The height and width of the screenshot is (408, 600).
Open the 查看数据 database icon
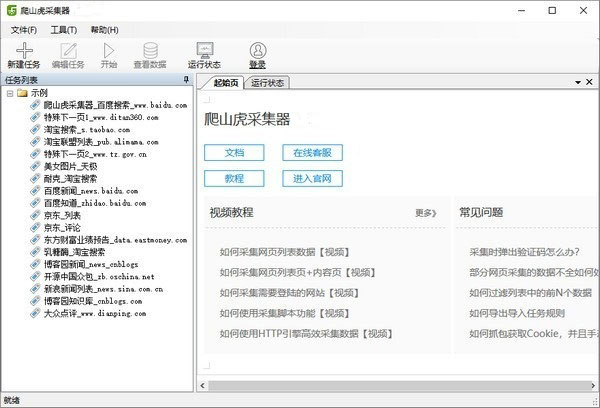(x=150, y=51)
